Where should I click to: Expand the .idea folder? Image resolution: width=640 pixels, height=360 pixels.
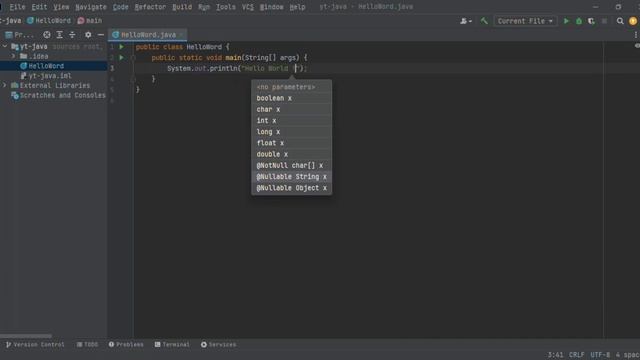click(13, 56)
